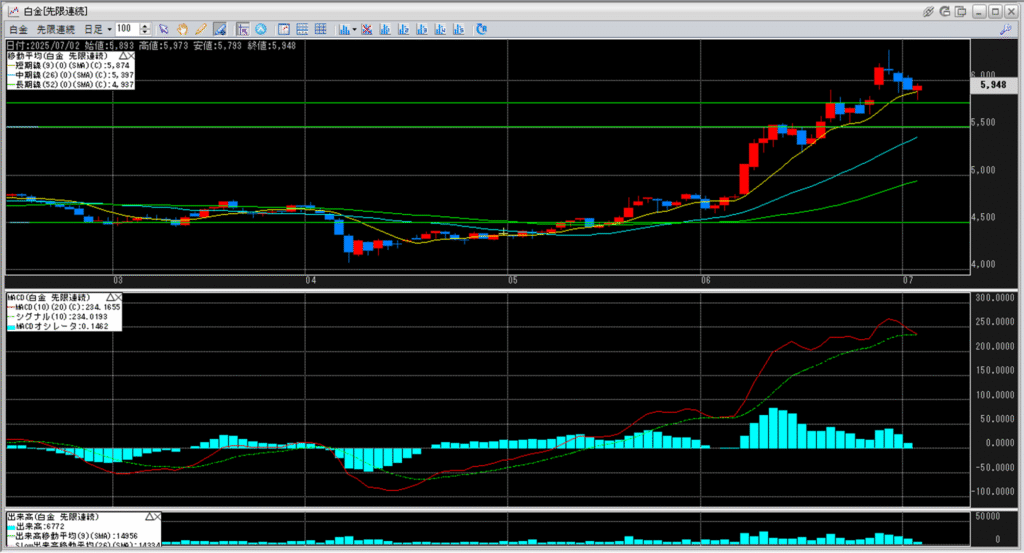1024x553 pixels.
Task: Click the link chain icon in title bar
Action: tap(929, 10)
